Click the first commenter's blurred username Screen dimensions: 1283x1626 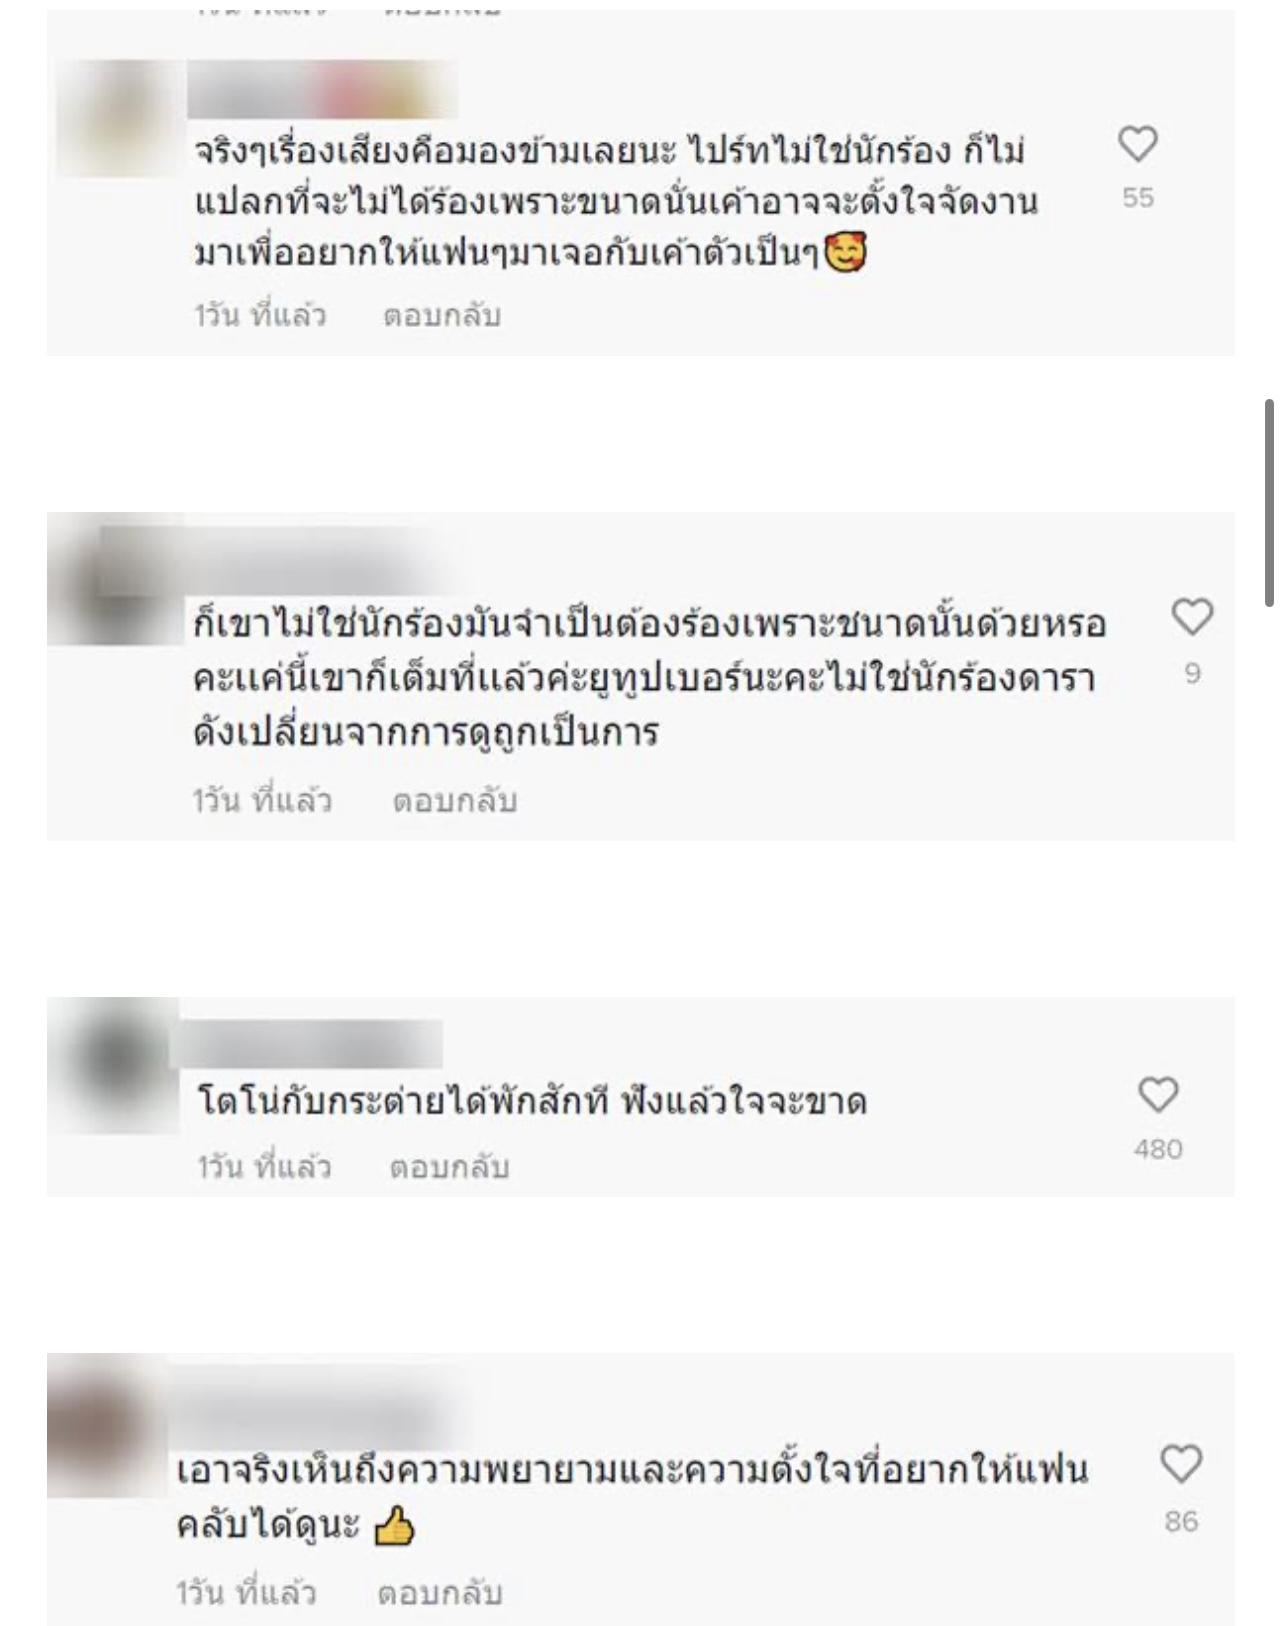coord(322,90)
